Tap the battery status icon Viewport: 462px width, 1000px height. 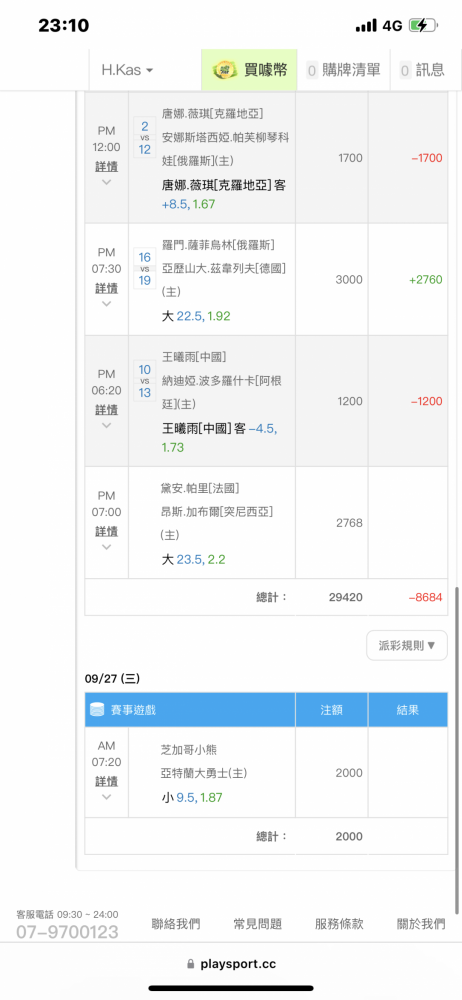click(x=423, y=26)
